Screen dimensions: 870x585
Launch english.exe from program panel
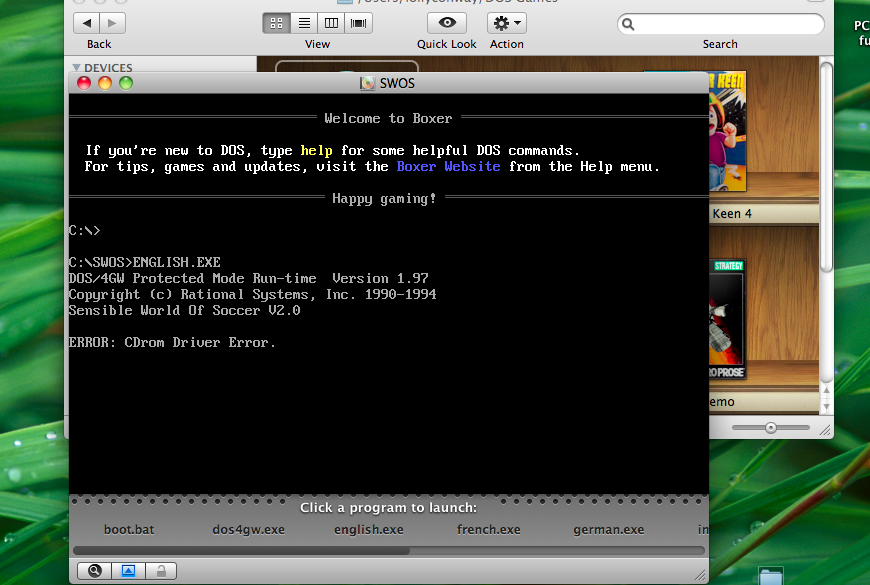(369, 530)
